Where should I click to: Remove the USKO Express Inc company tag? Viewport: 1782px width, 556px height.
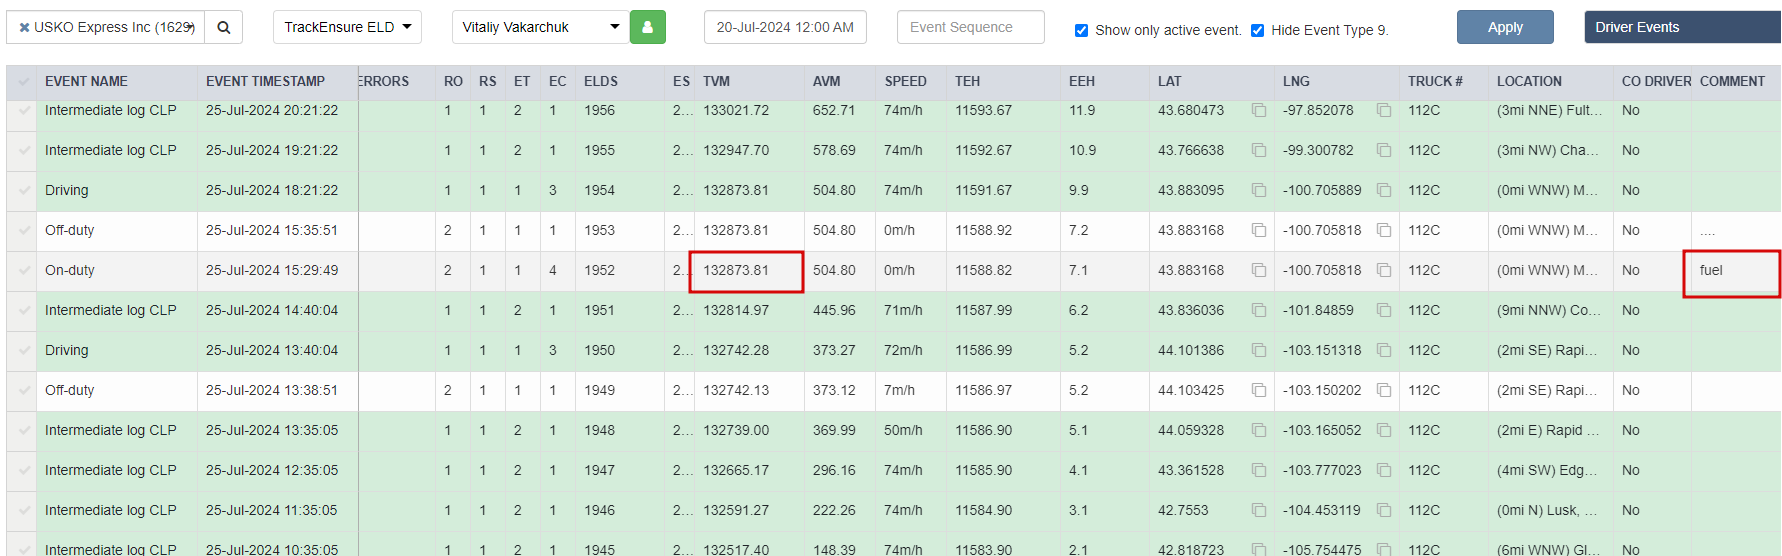click(x=24, y=28)
